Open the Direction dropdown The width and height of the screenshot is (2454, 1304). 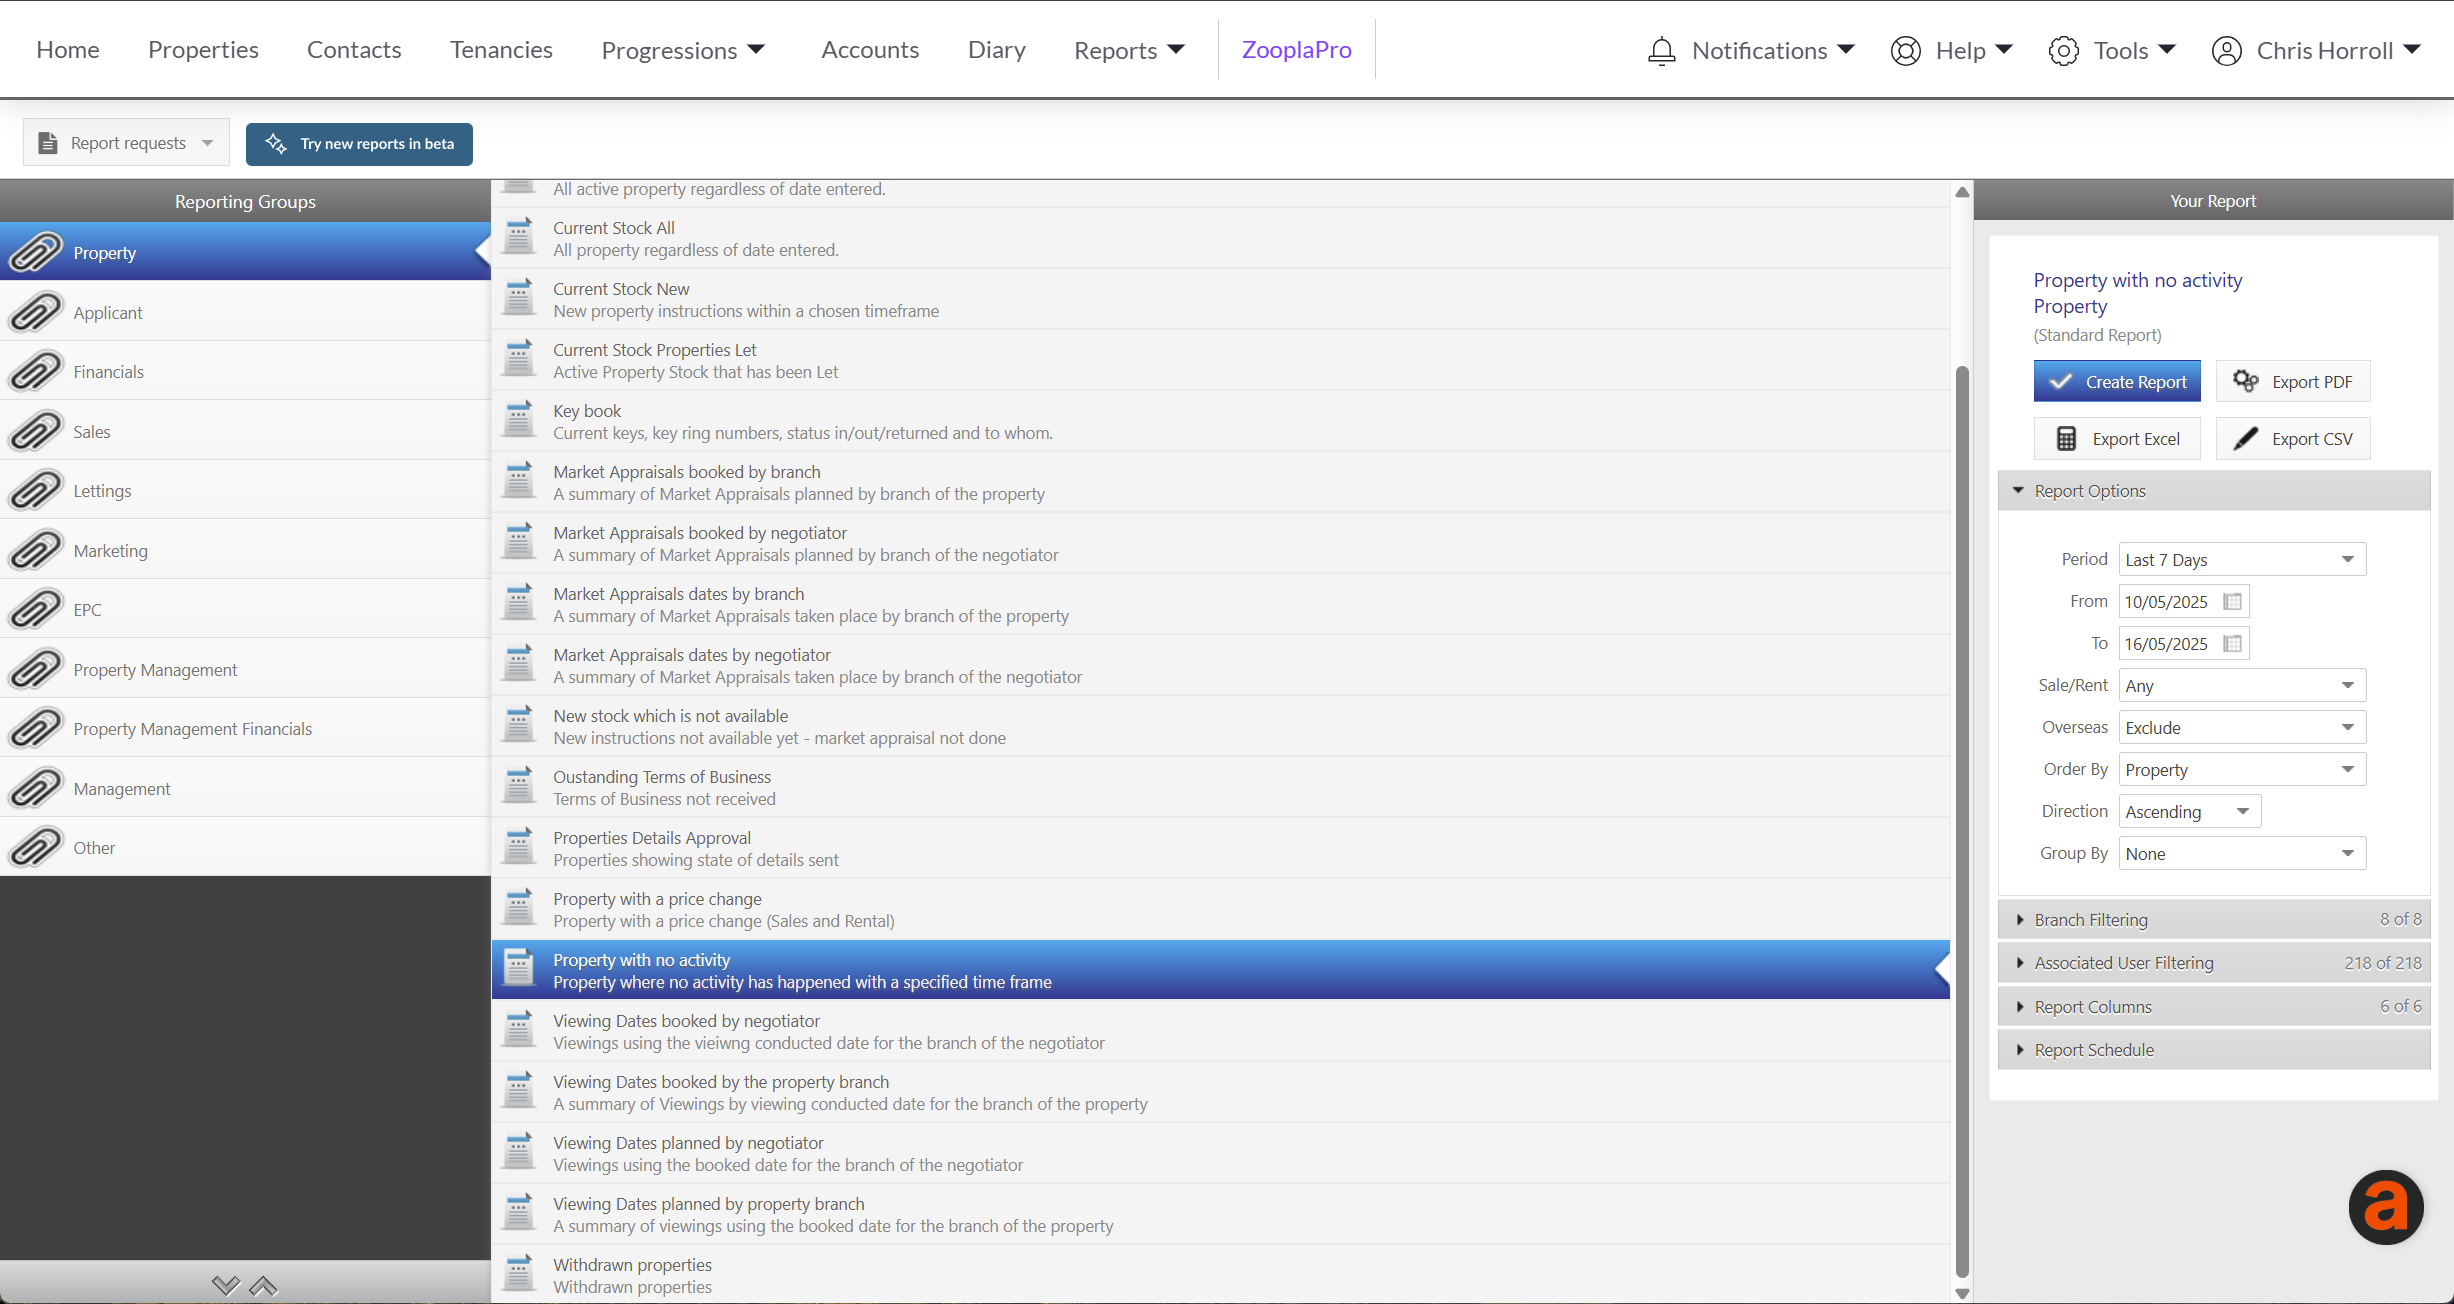[x=2190, y=811]
